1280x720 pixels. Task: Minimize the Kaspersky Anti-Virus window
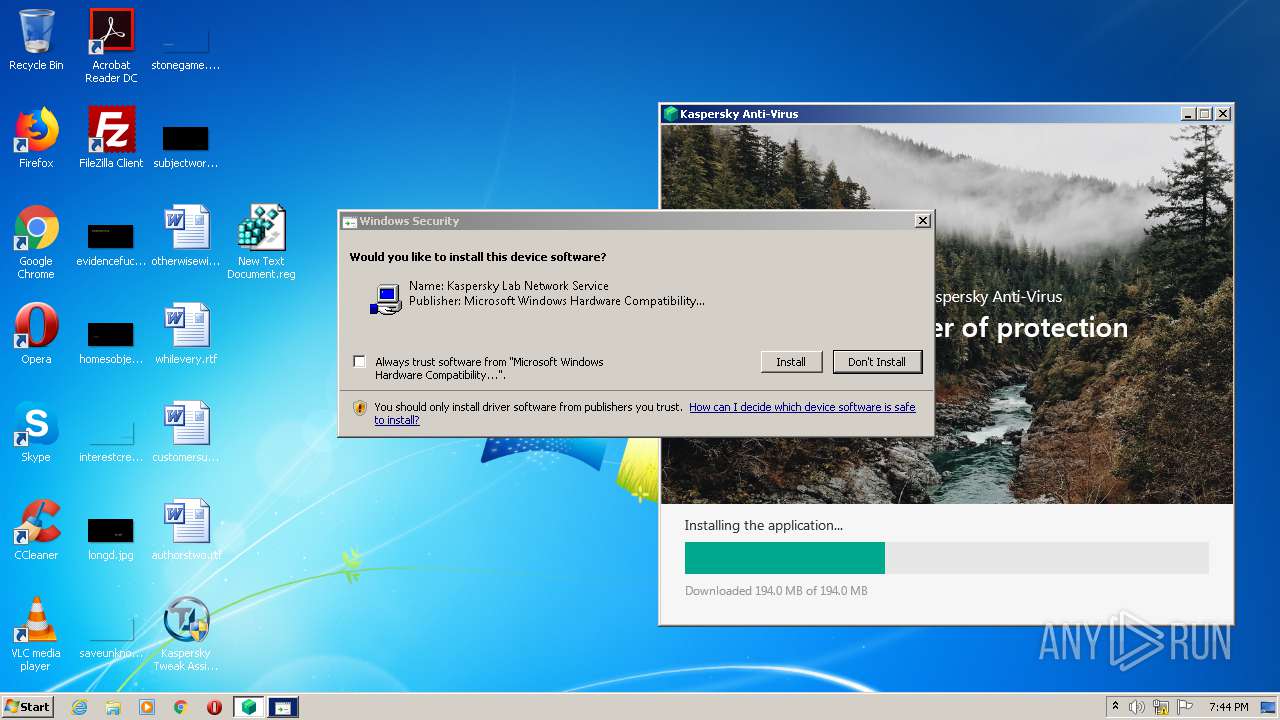(x=1188, y=114)
